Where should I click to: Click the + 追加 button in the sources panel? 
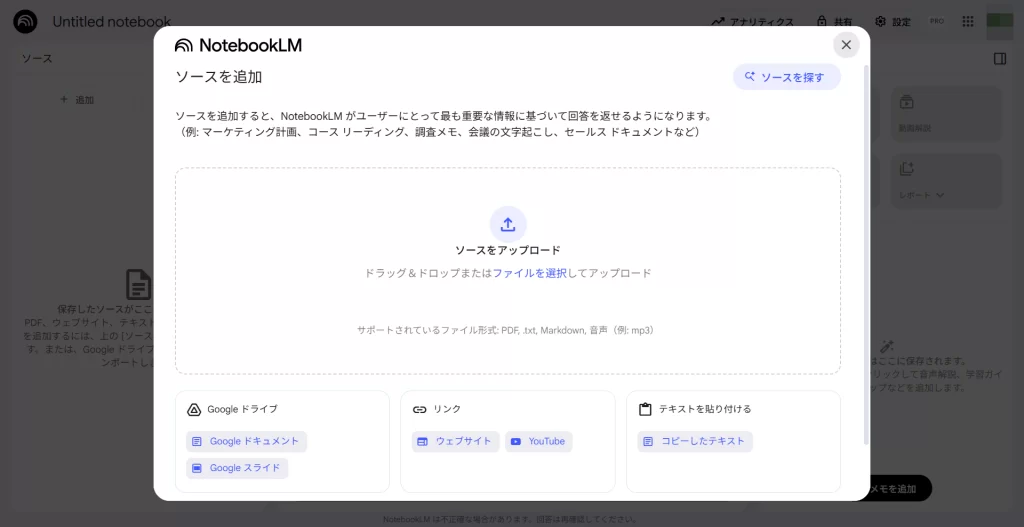[77, 100]
